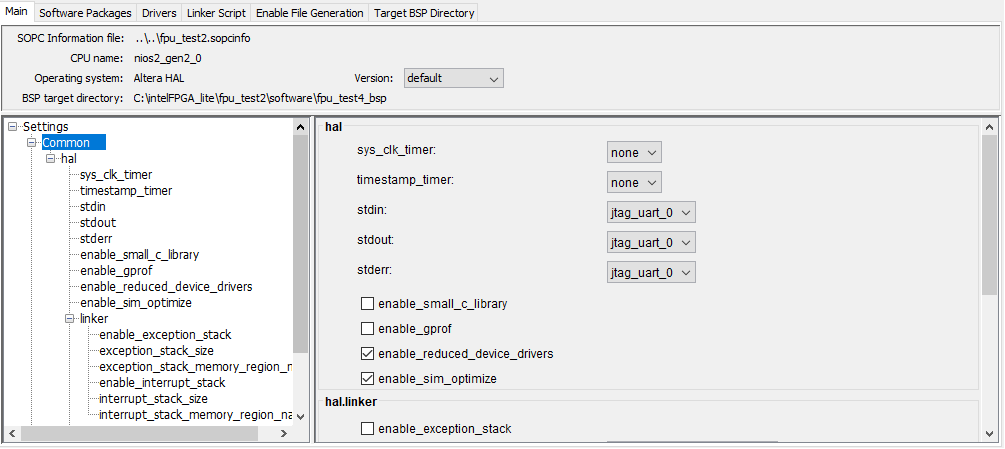Check the enable_exception_stack checkbox
This screenshot has height=449, width=1005.
pos(367,429)
